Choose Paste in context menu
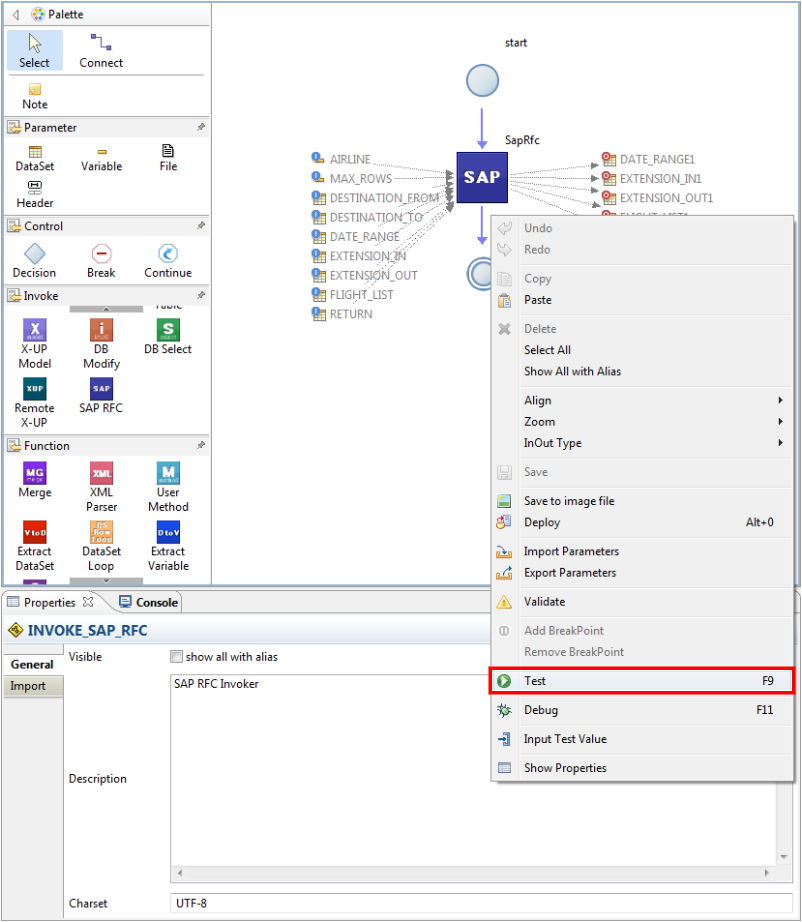Image resolution: width=802 pixels, height=922 pixels. [x=642, y=300]
